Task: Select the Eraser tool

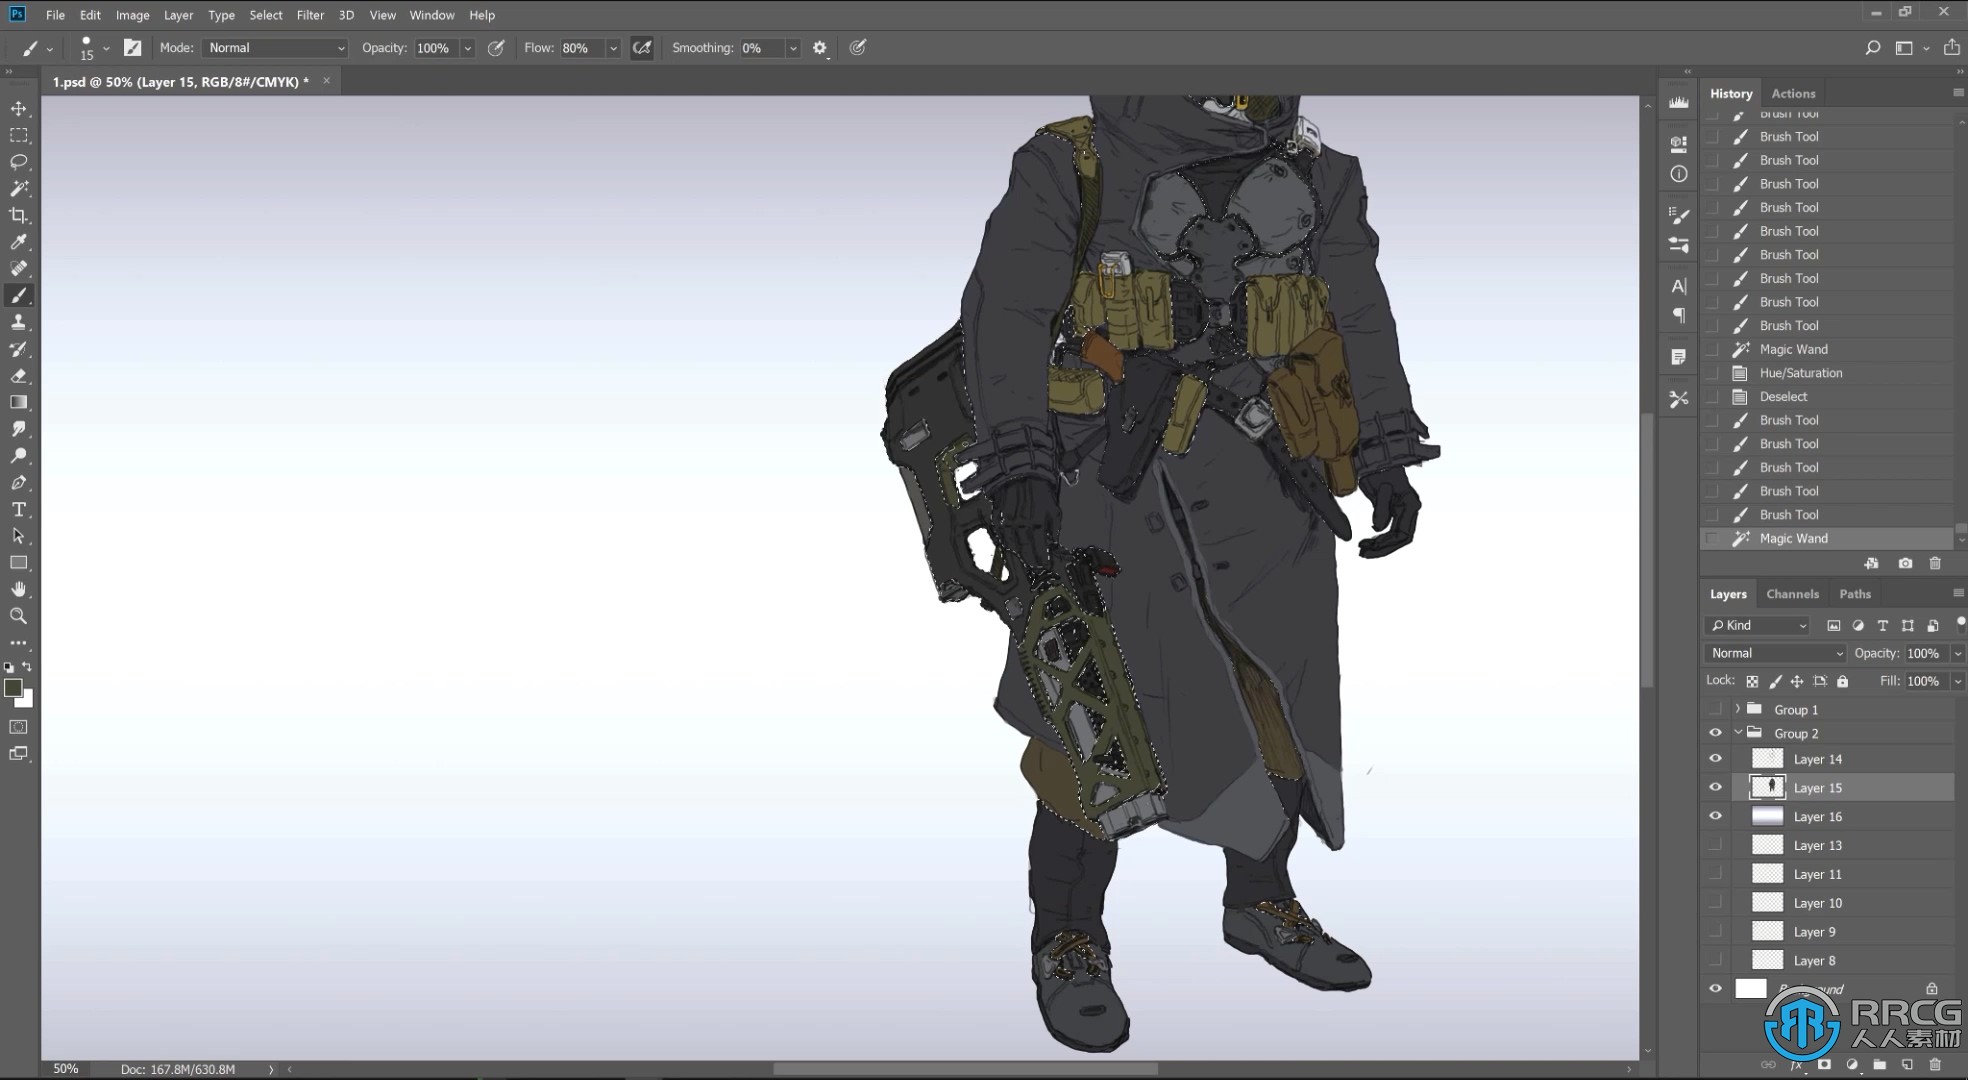Action: coord(19,376)
